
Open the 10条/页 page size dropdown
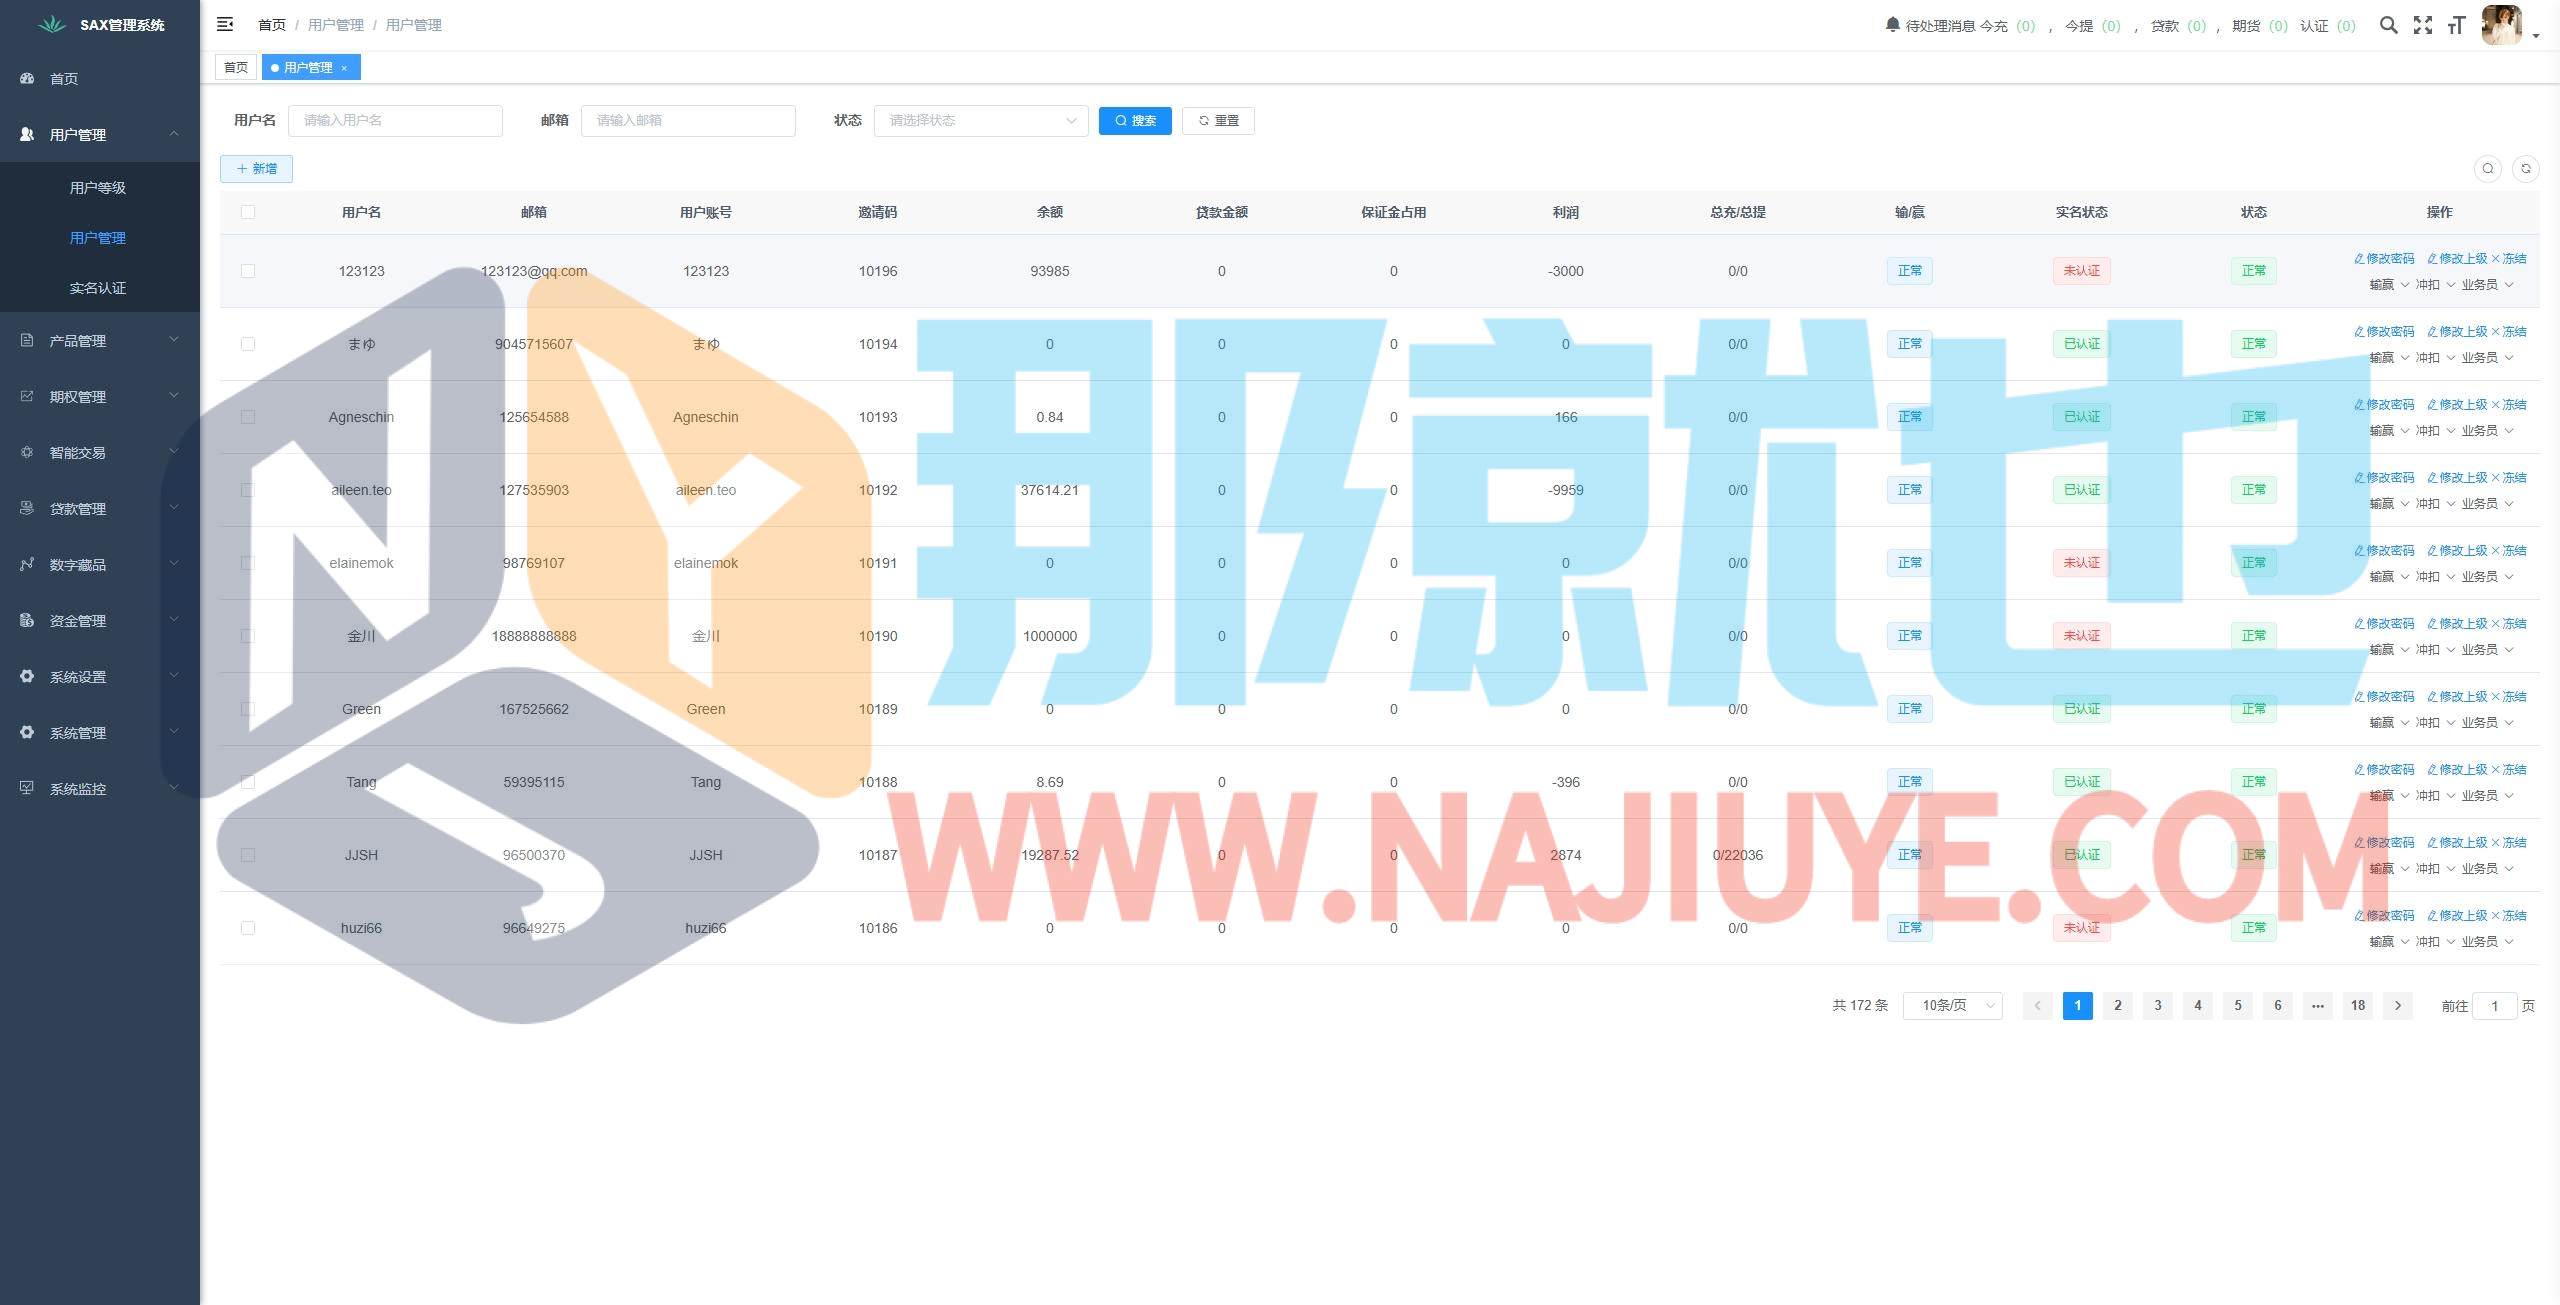pyautogui.click(x=1952, y=1005)
